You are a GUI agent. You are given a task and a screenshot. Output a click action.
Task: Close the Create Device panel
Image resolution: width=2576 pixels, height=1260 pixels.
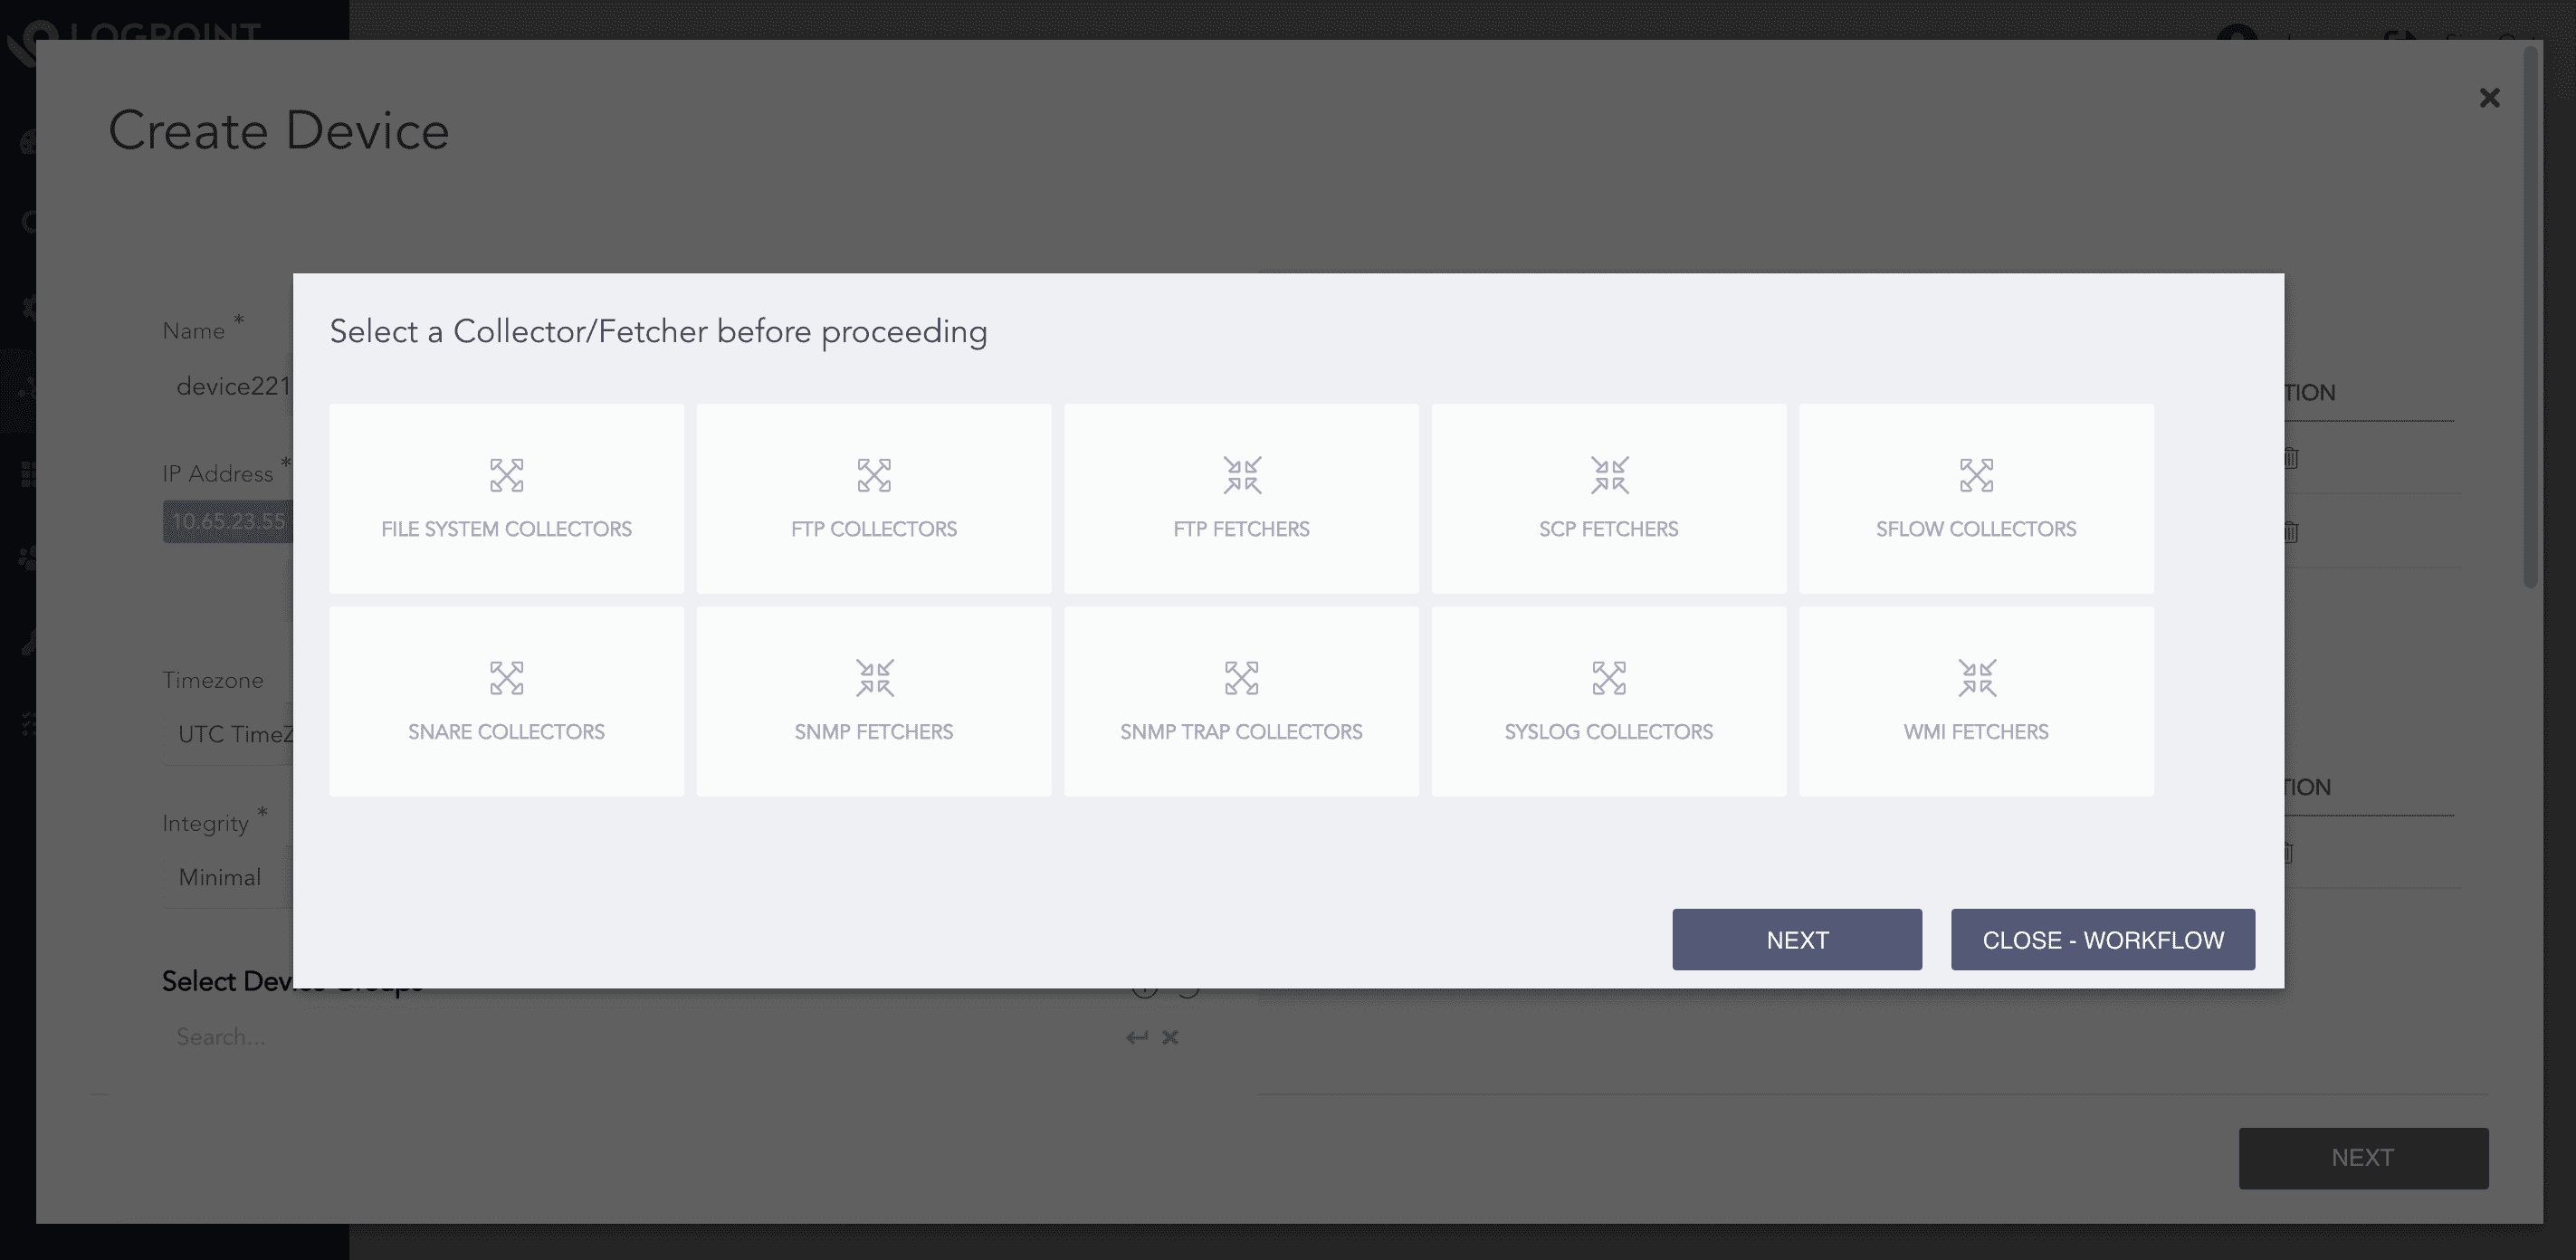pyautogui.click(x=2489, y=98)
